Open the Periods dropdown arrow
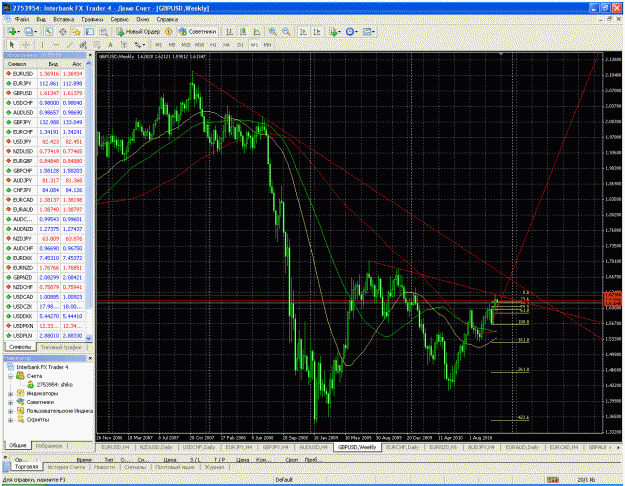This screenshot has width=625, height=486. [356, 31]
